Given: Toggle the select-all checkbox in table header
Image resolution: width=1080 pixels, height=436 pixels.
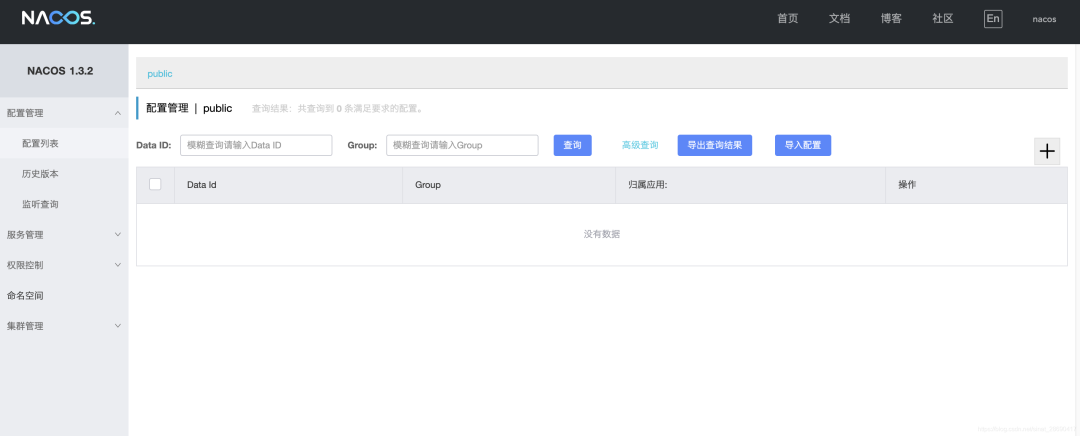Looking at the screenshot, I should (155, 184).
